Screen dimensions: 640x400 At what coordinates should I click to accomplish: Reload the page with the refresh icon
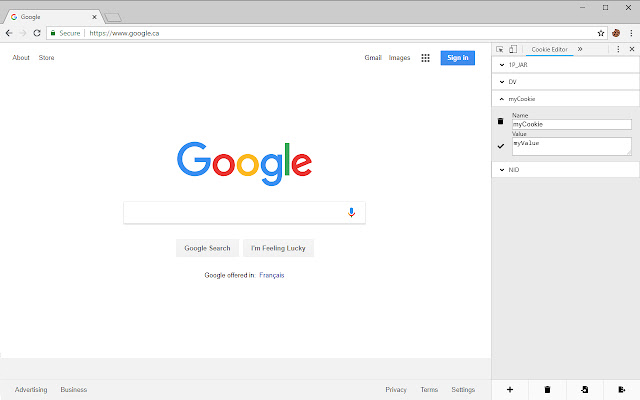(x=37, y=33)
